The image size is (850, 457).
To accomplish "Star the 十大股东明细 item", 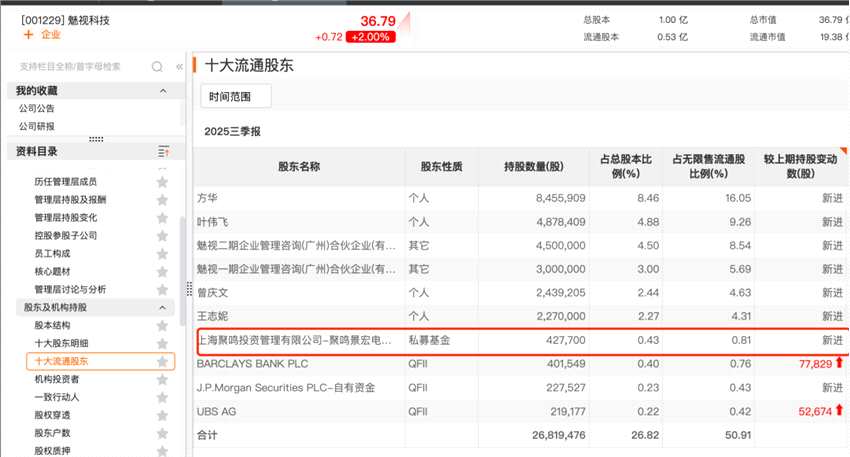I will 162,343.
